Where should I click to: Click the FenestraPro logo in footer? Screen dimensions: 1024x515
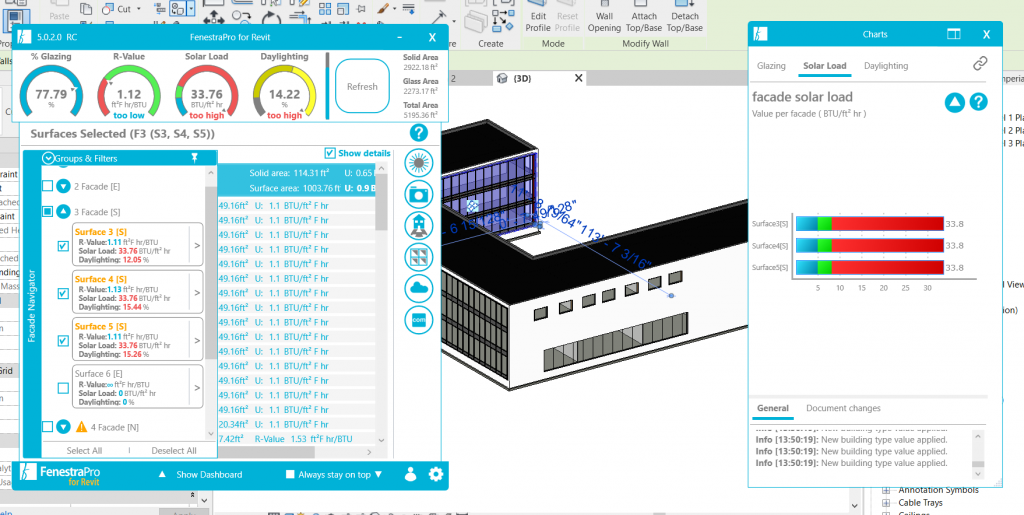click(59, 475)
